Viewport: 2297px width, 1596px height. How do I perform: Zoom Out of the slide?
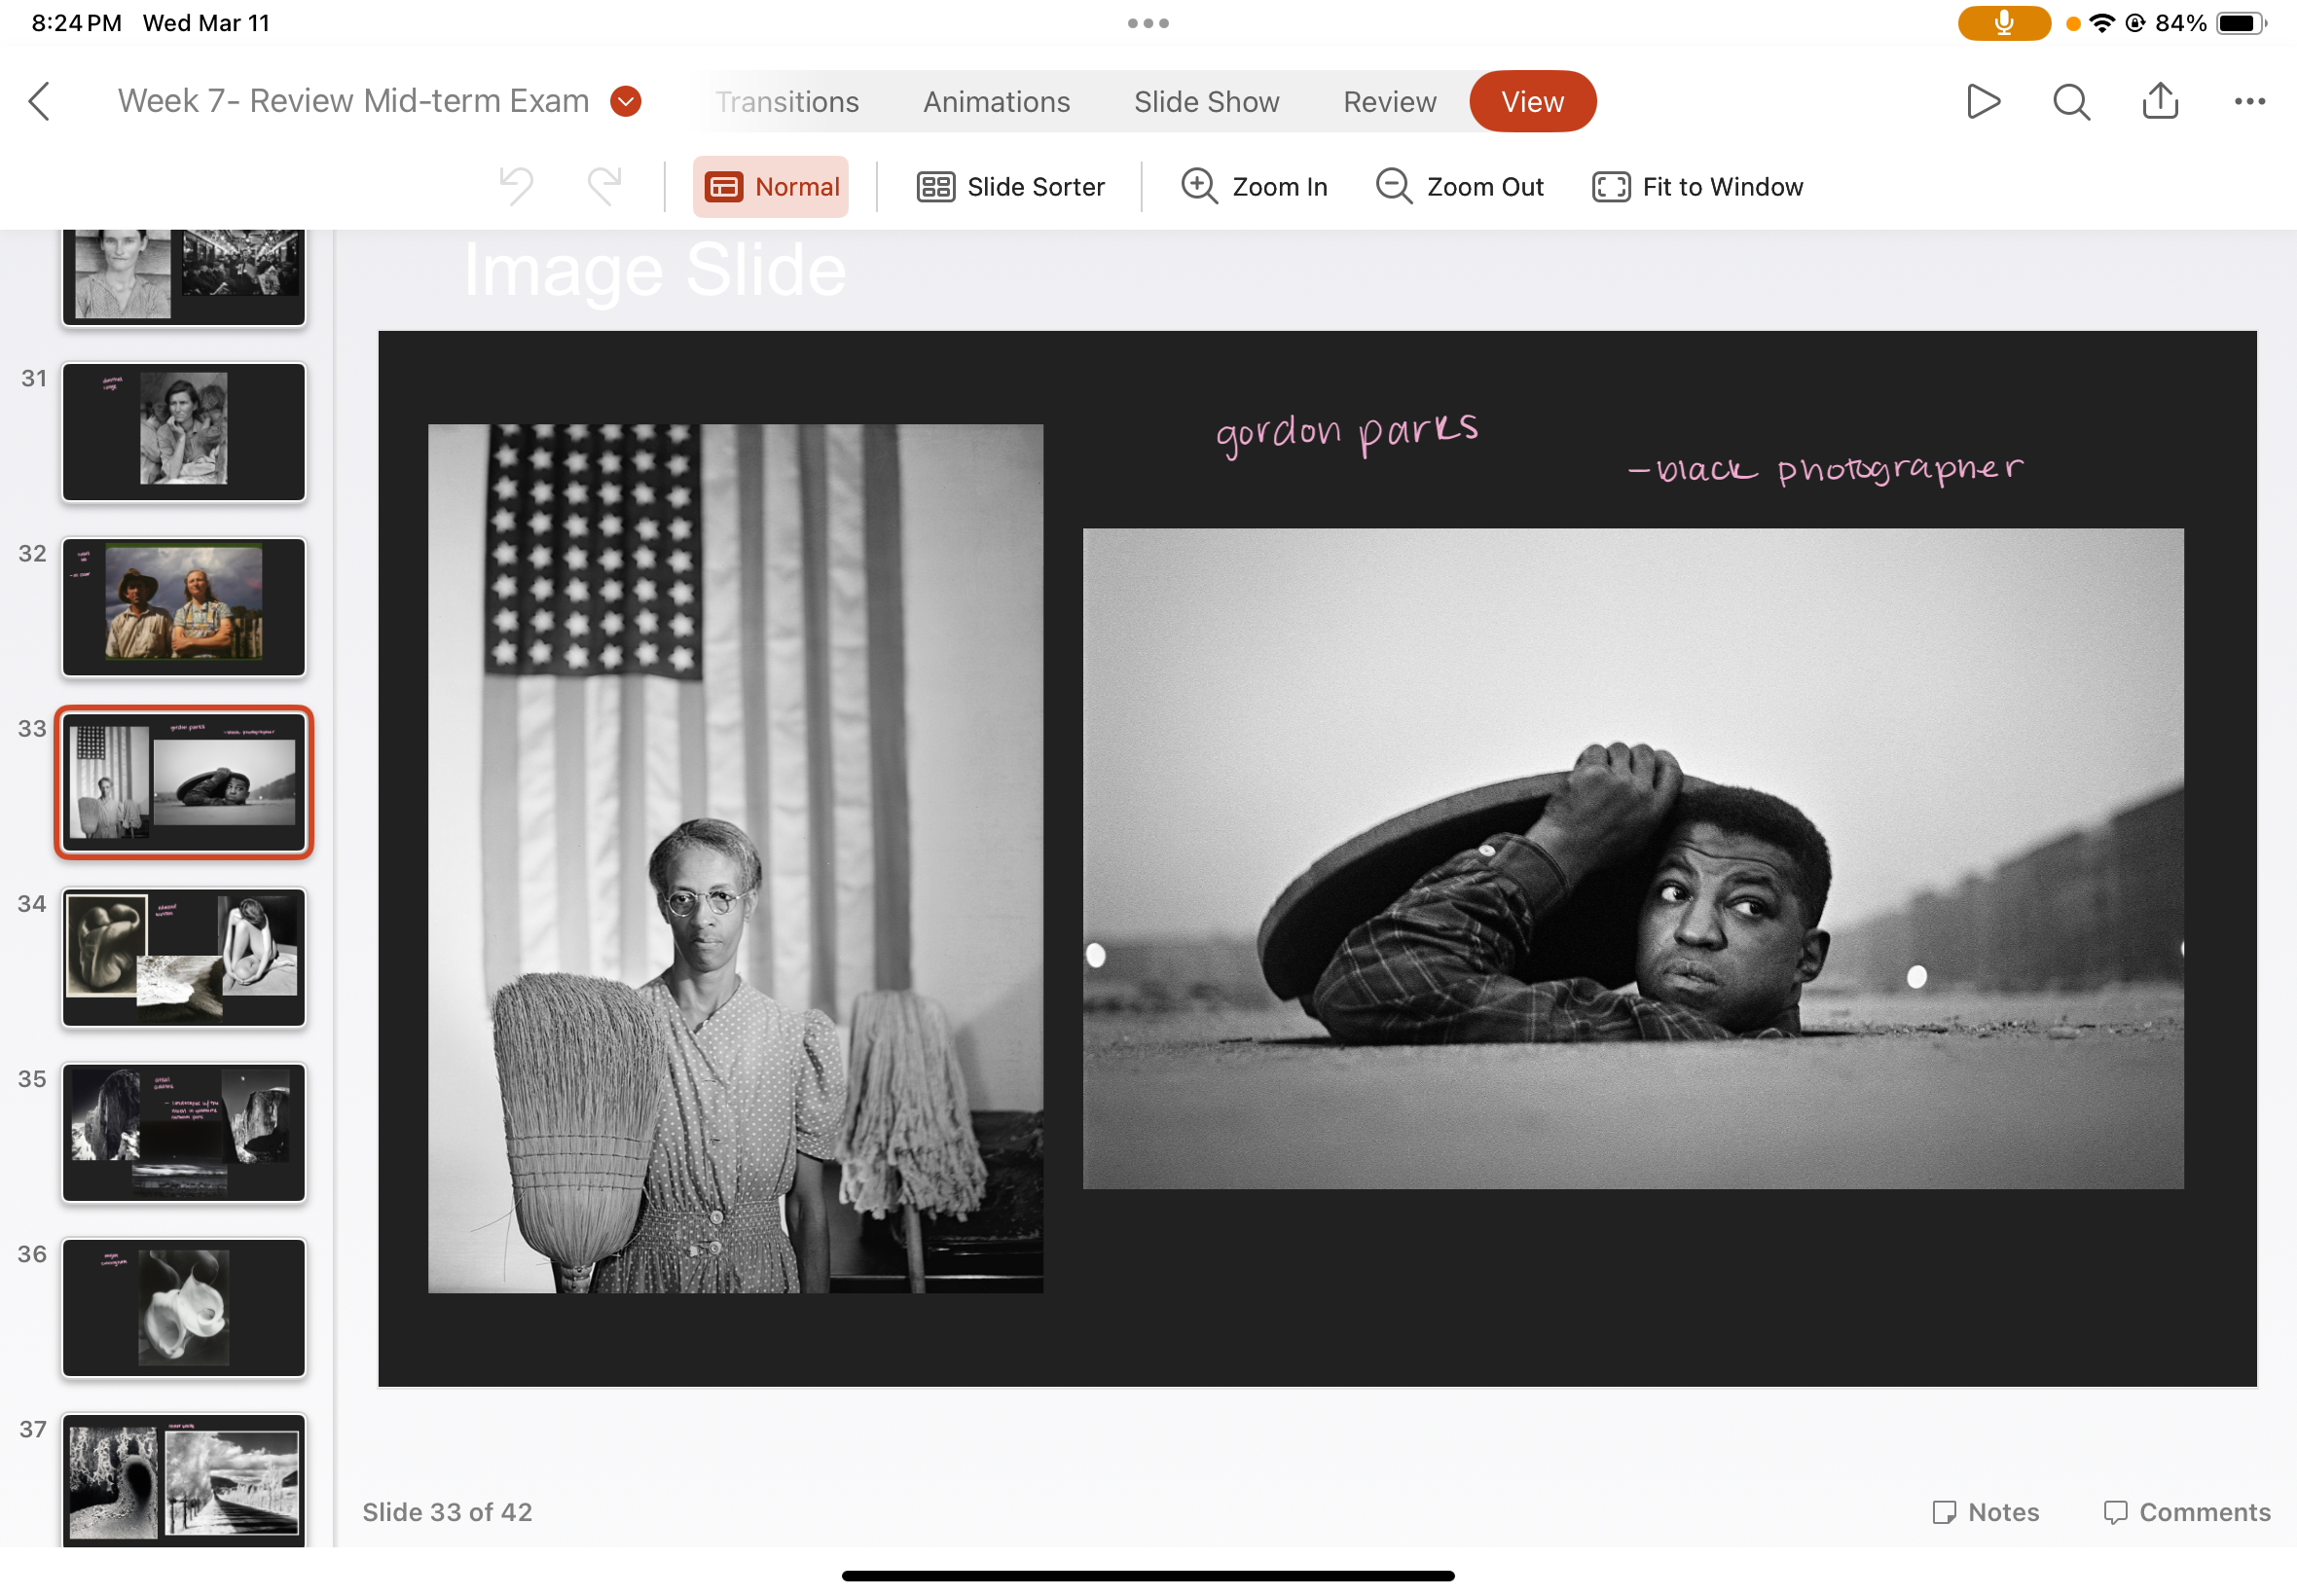(x=1459, y=187)
